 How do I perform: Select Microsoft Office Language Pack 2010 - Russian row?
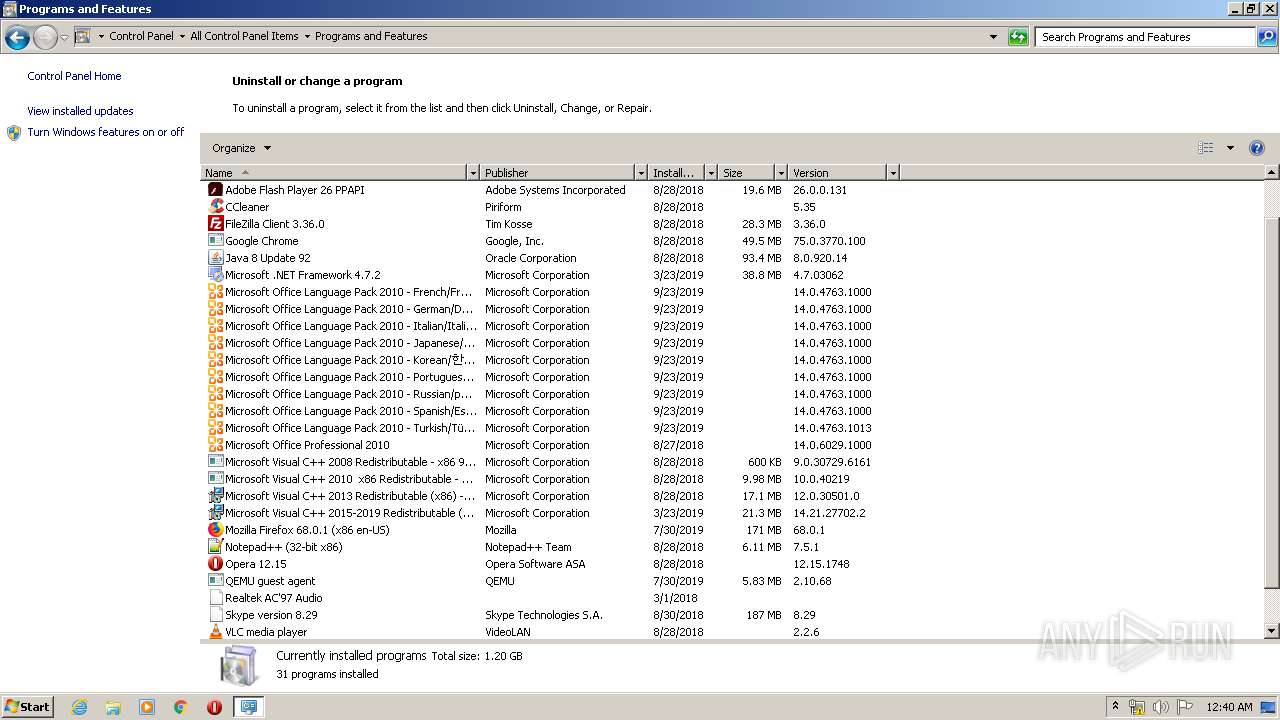pyautogui.click(x=550, y=394)
